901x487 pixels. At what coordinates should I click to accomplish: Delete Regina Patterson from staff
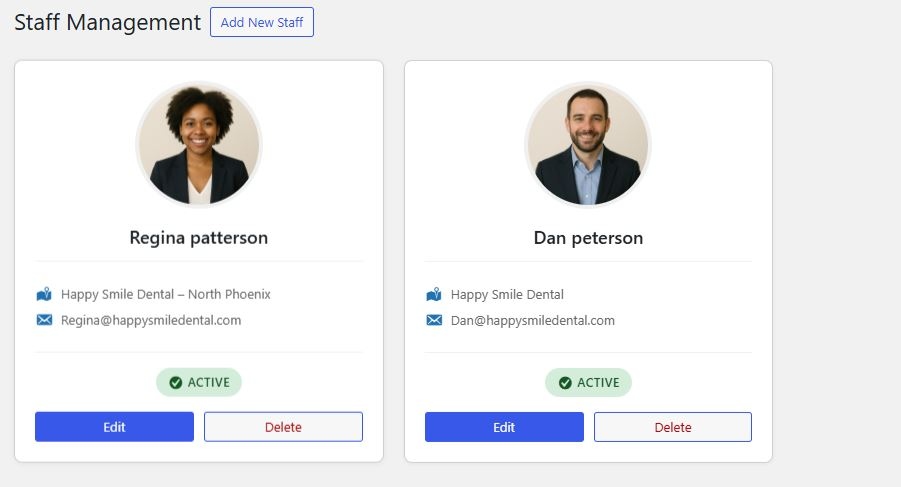click(283, 427)
